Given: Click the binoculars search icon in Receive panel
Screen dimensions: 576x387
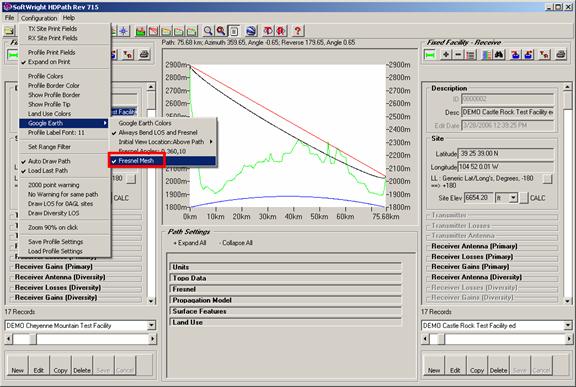Looking at the screenshot, I should [x=499, y=55].
